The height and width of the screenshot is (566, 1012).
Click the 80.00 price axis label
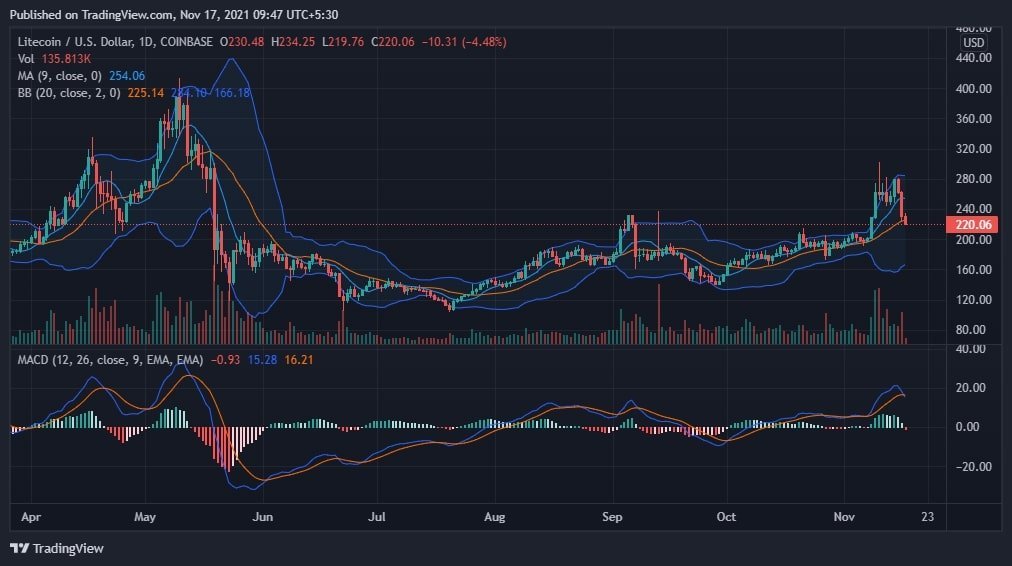click(x=971, y=330)
